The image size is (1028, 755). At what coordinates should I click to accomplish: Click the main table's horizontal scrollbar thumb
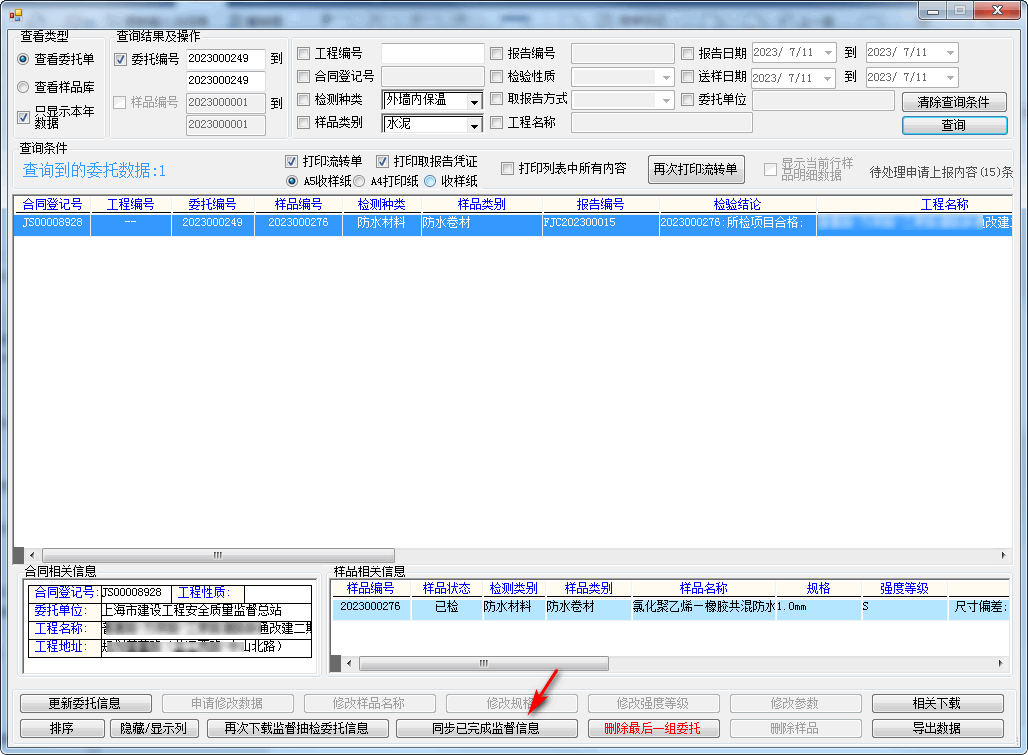217,555
